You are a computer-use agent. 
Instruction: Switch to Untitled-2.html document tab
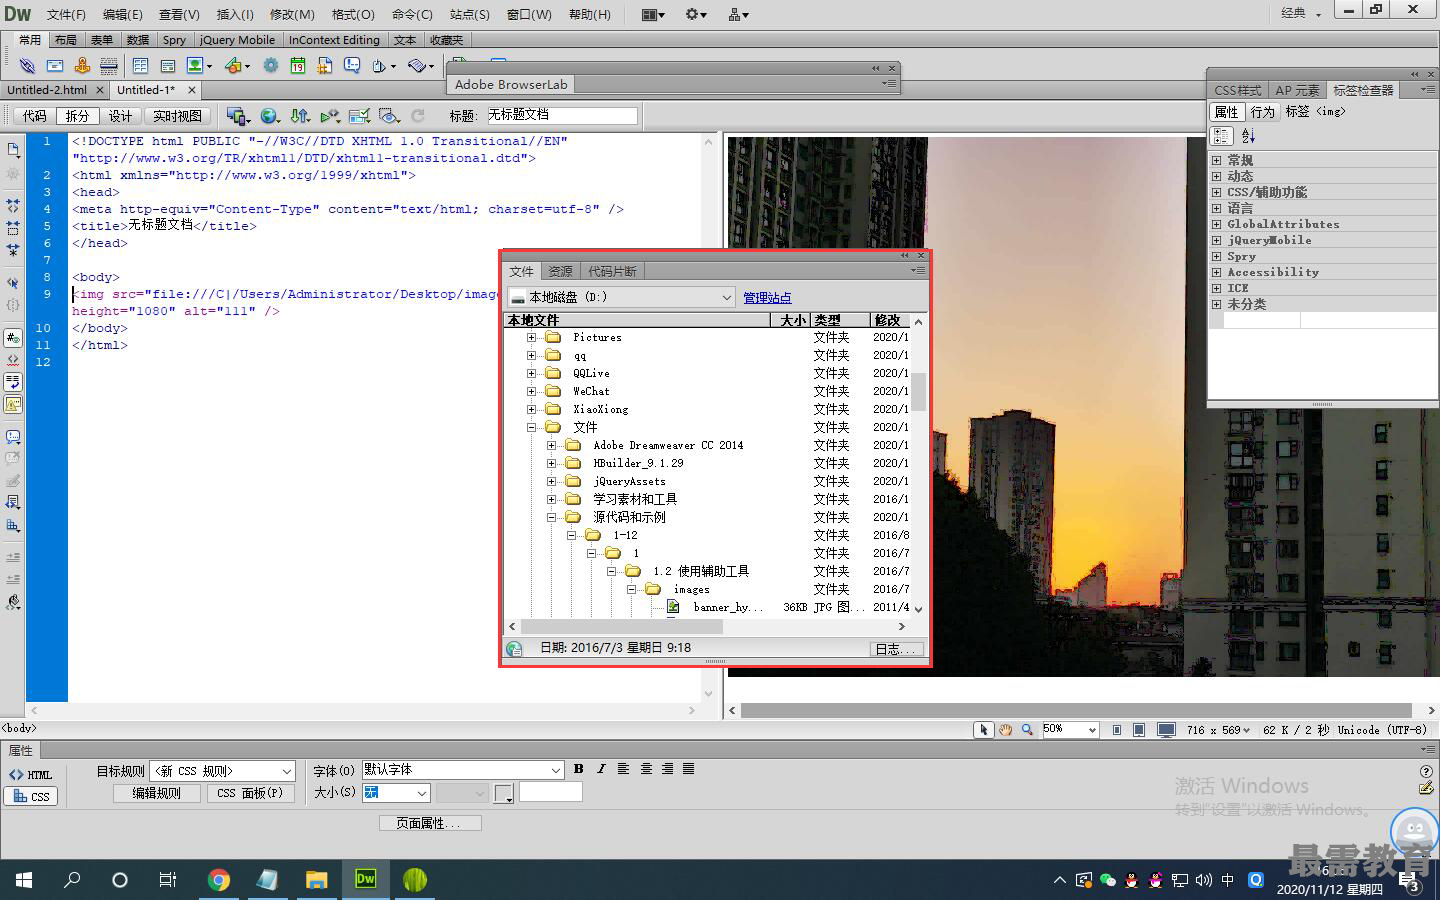click(48, 89)
